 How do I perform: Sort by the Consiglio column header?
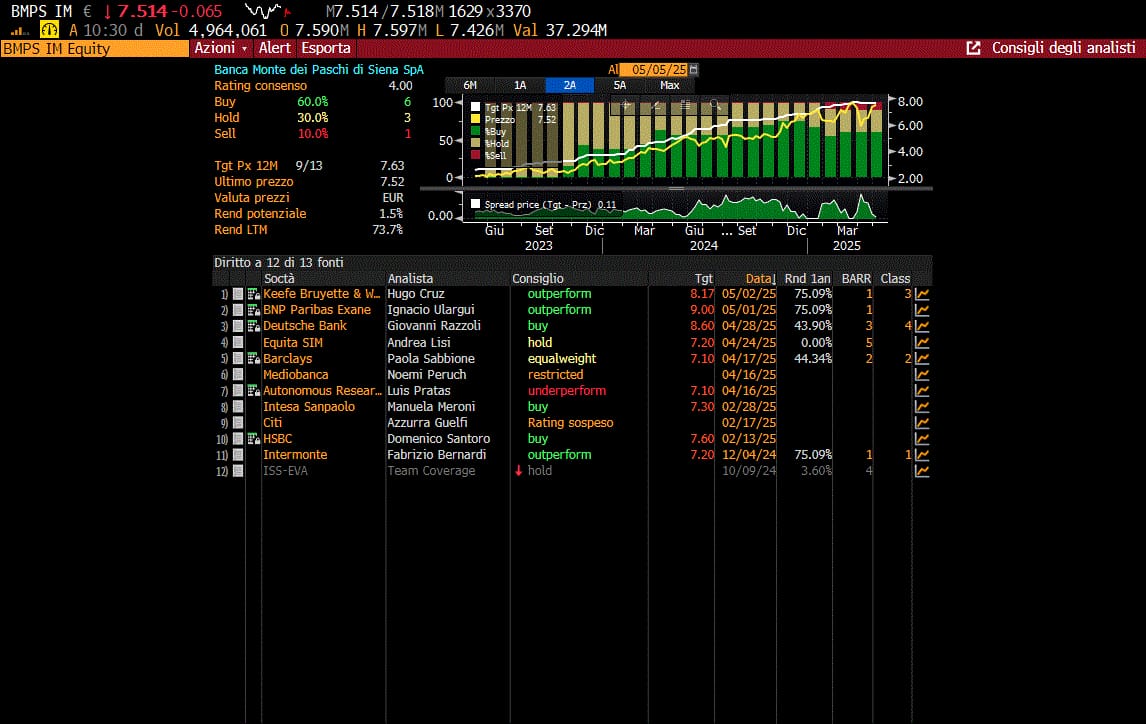(x=538, y=278)
